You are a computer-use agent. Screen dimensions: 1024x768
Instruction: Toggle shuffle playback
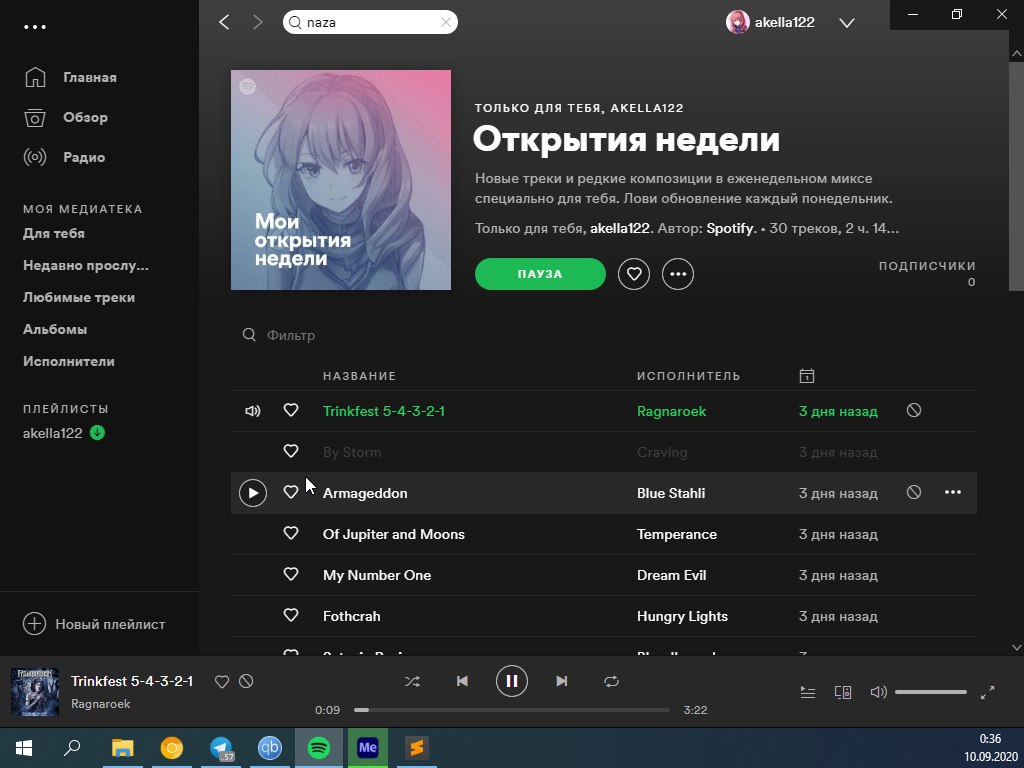pos(412,681)
